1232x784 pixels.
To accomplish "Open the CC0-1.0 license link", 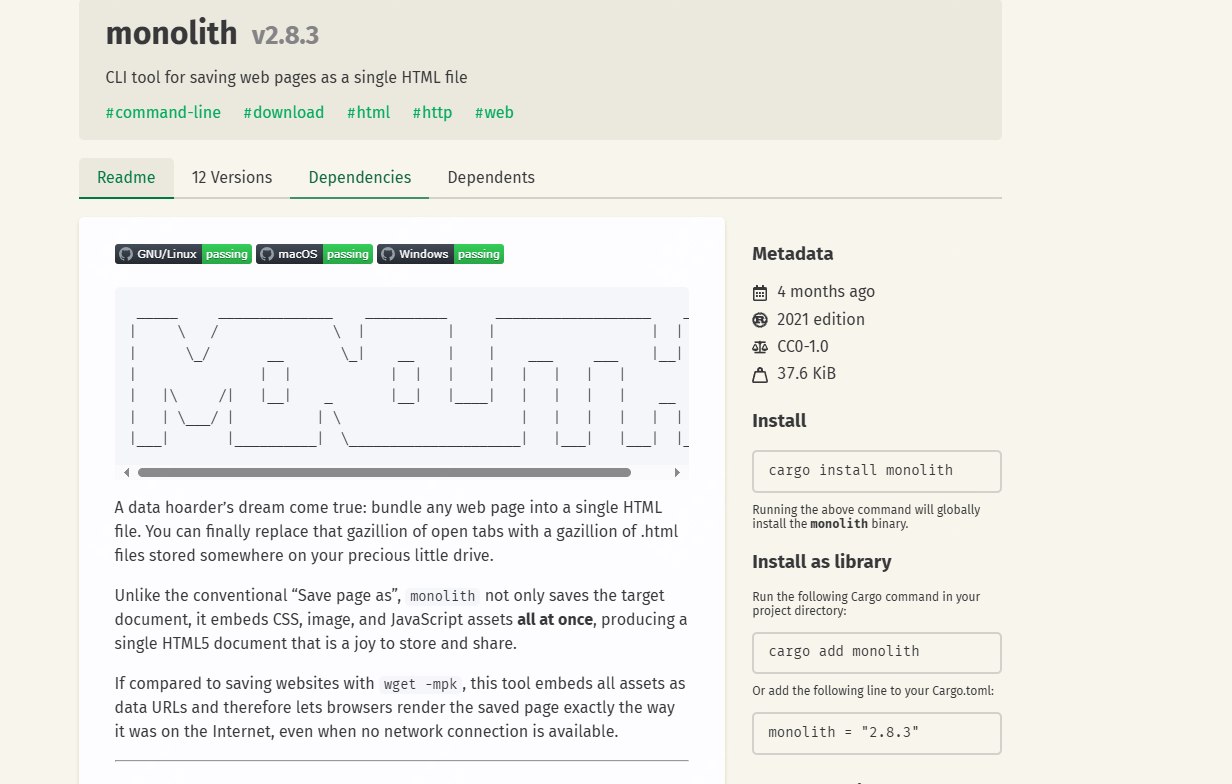I will pyautogui.click(x=802, y=347).
